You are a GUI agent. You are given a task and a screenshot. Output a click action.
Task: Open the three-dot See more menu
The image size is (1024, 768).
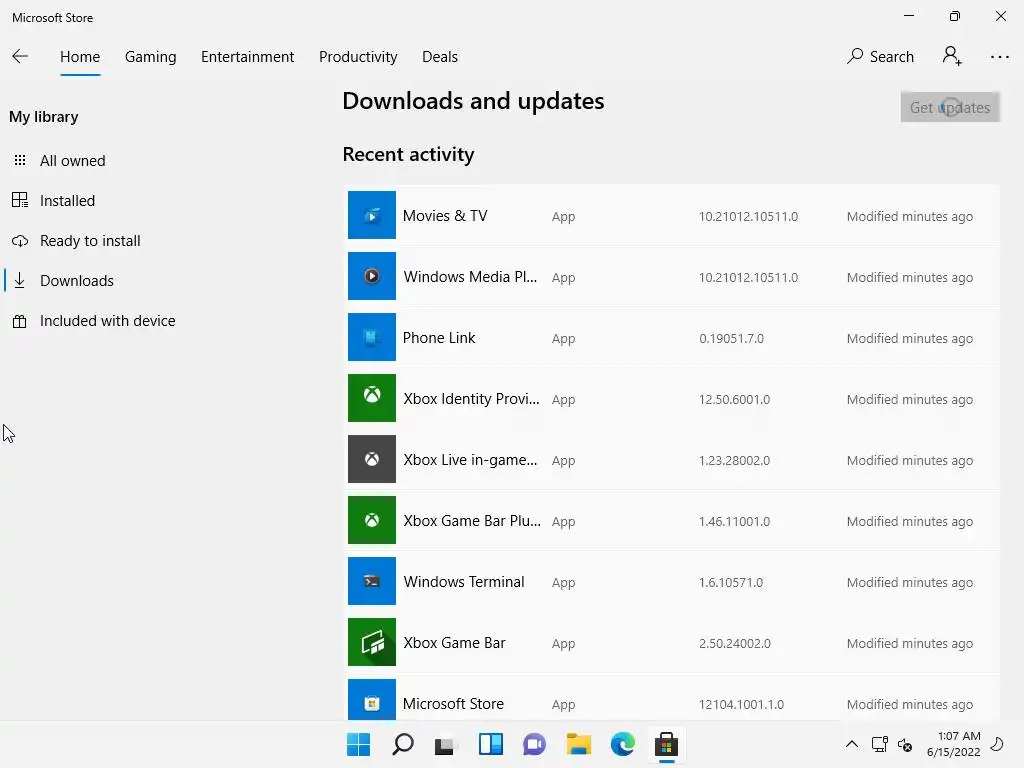pyautogui.click(x=999, y=57)
